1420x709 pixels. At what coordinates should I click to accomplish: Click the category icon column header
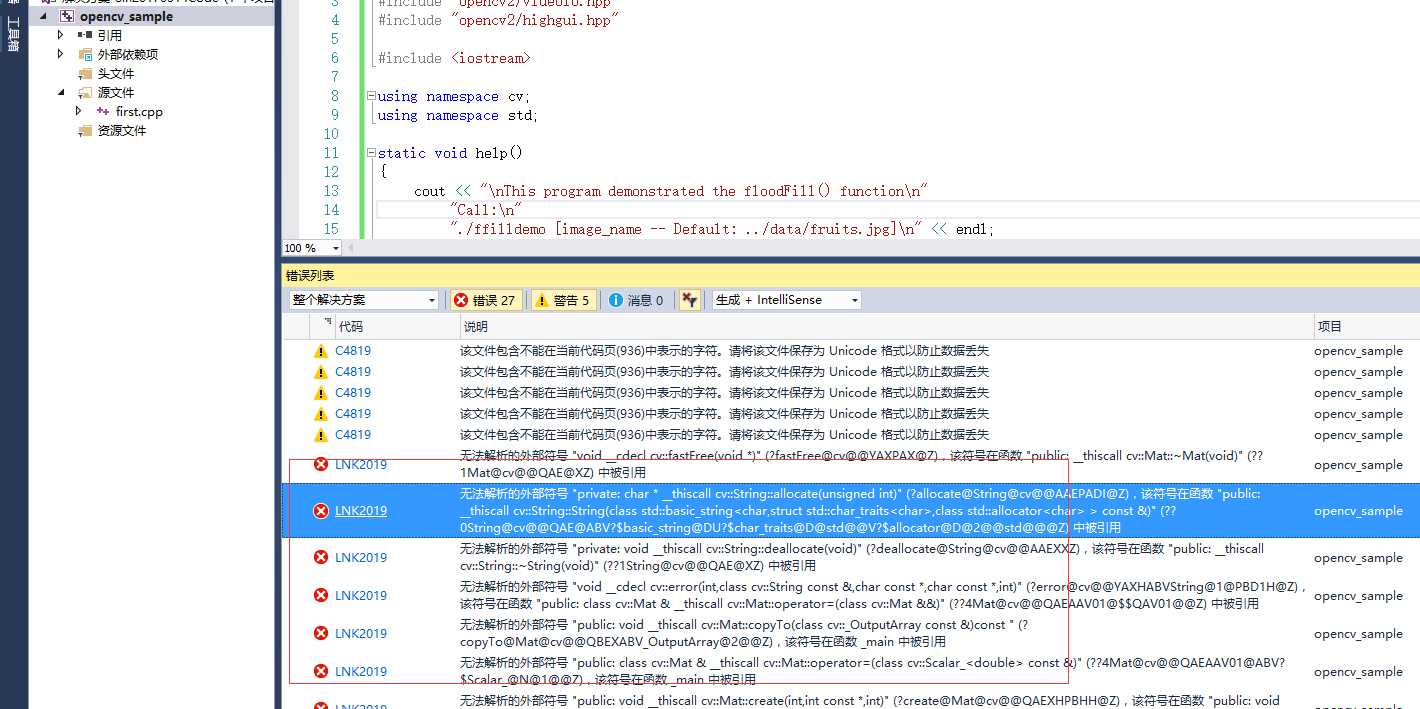coord(325,326)
